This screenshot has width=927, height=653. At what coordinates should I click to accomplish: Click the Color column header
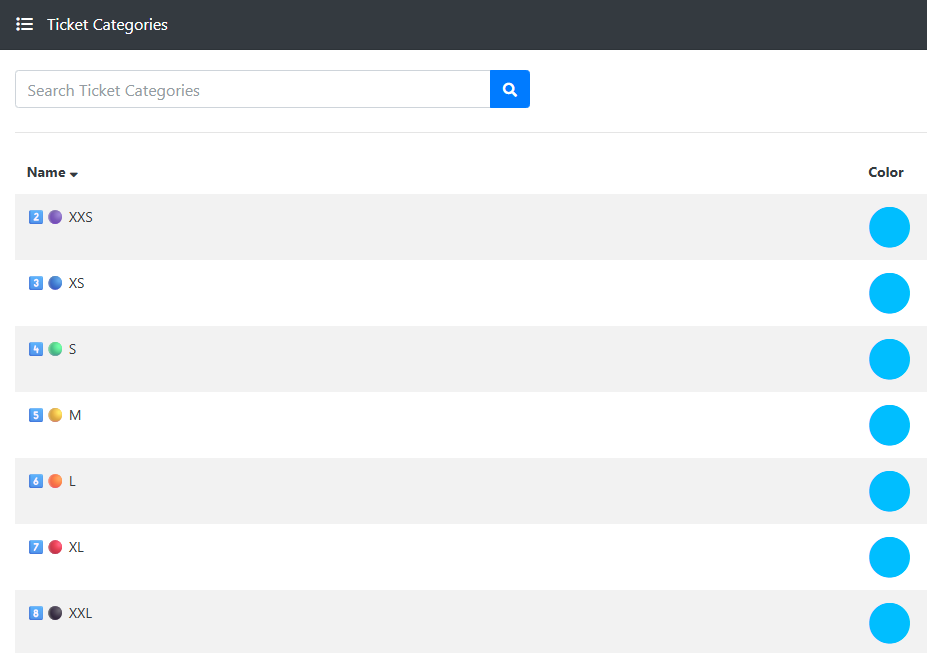(885, 172)
